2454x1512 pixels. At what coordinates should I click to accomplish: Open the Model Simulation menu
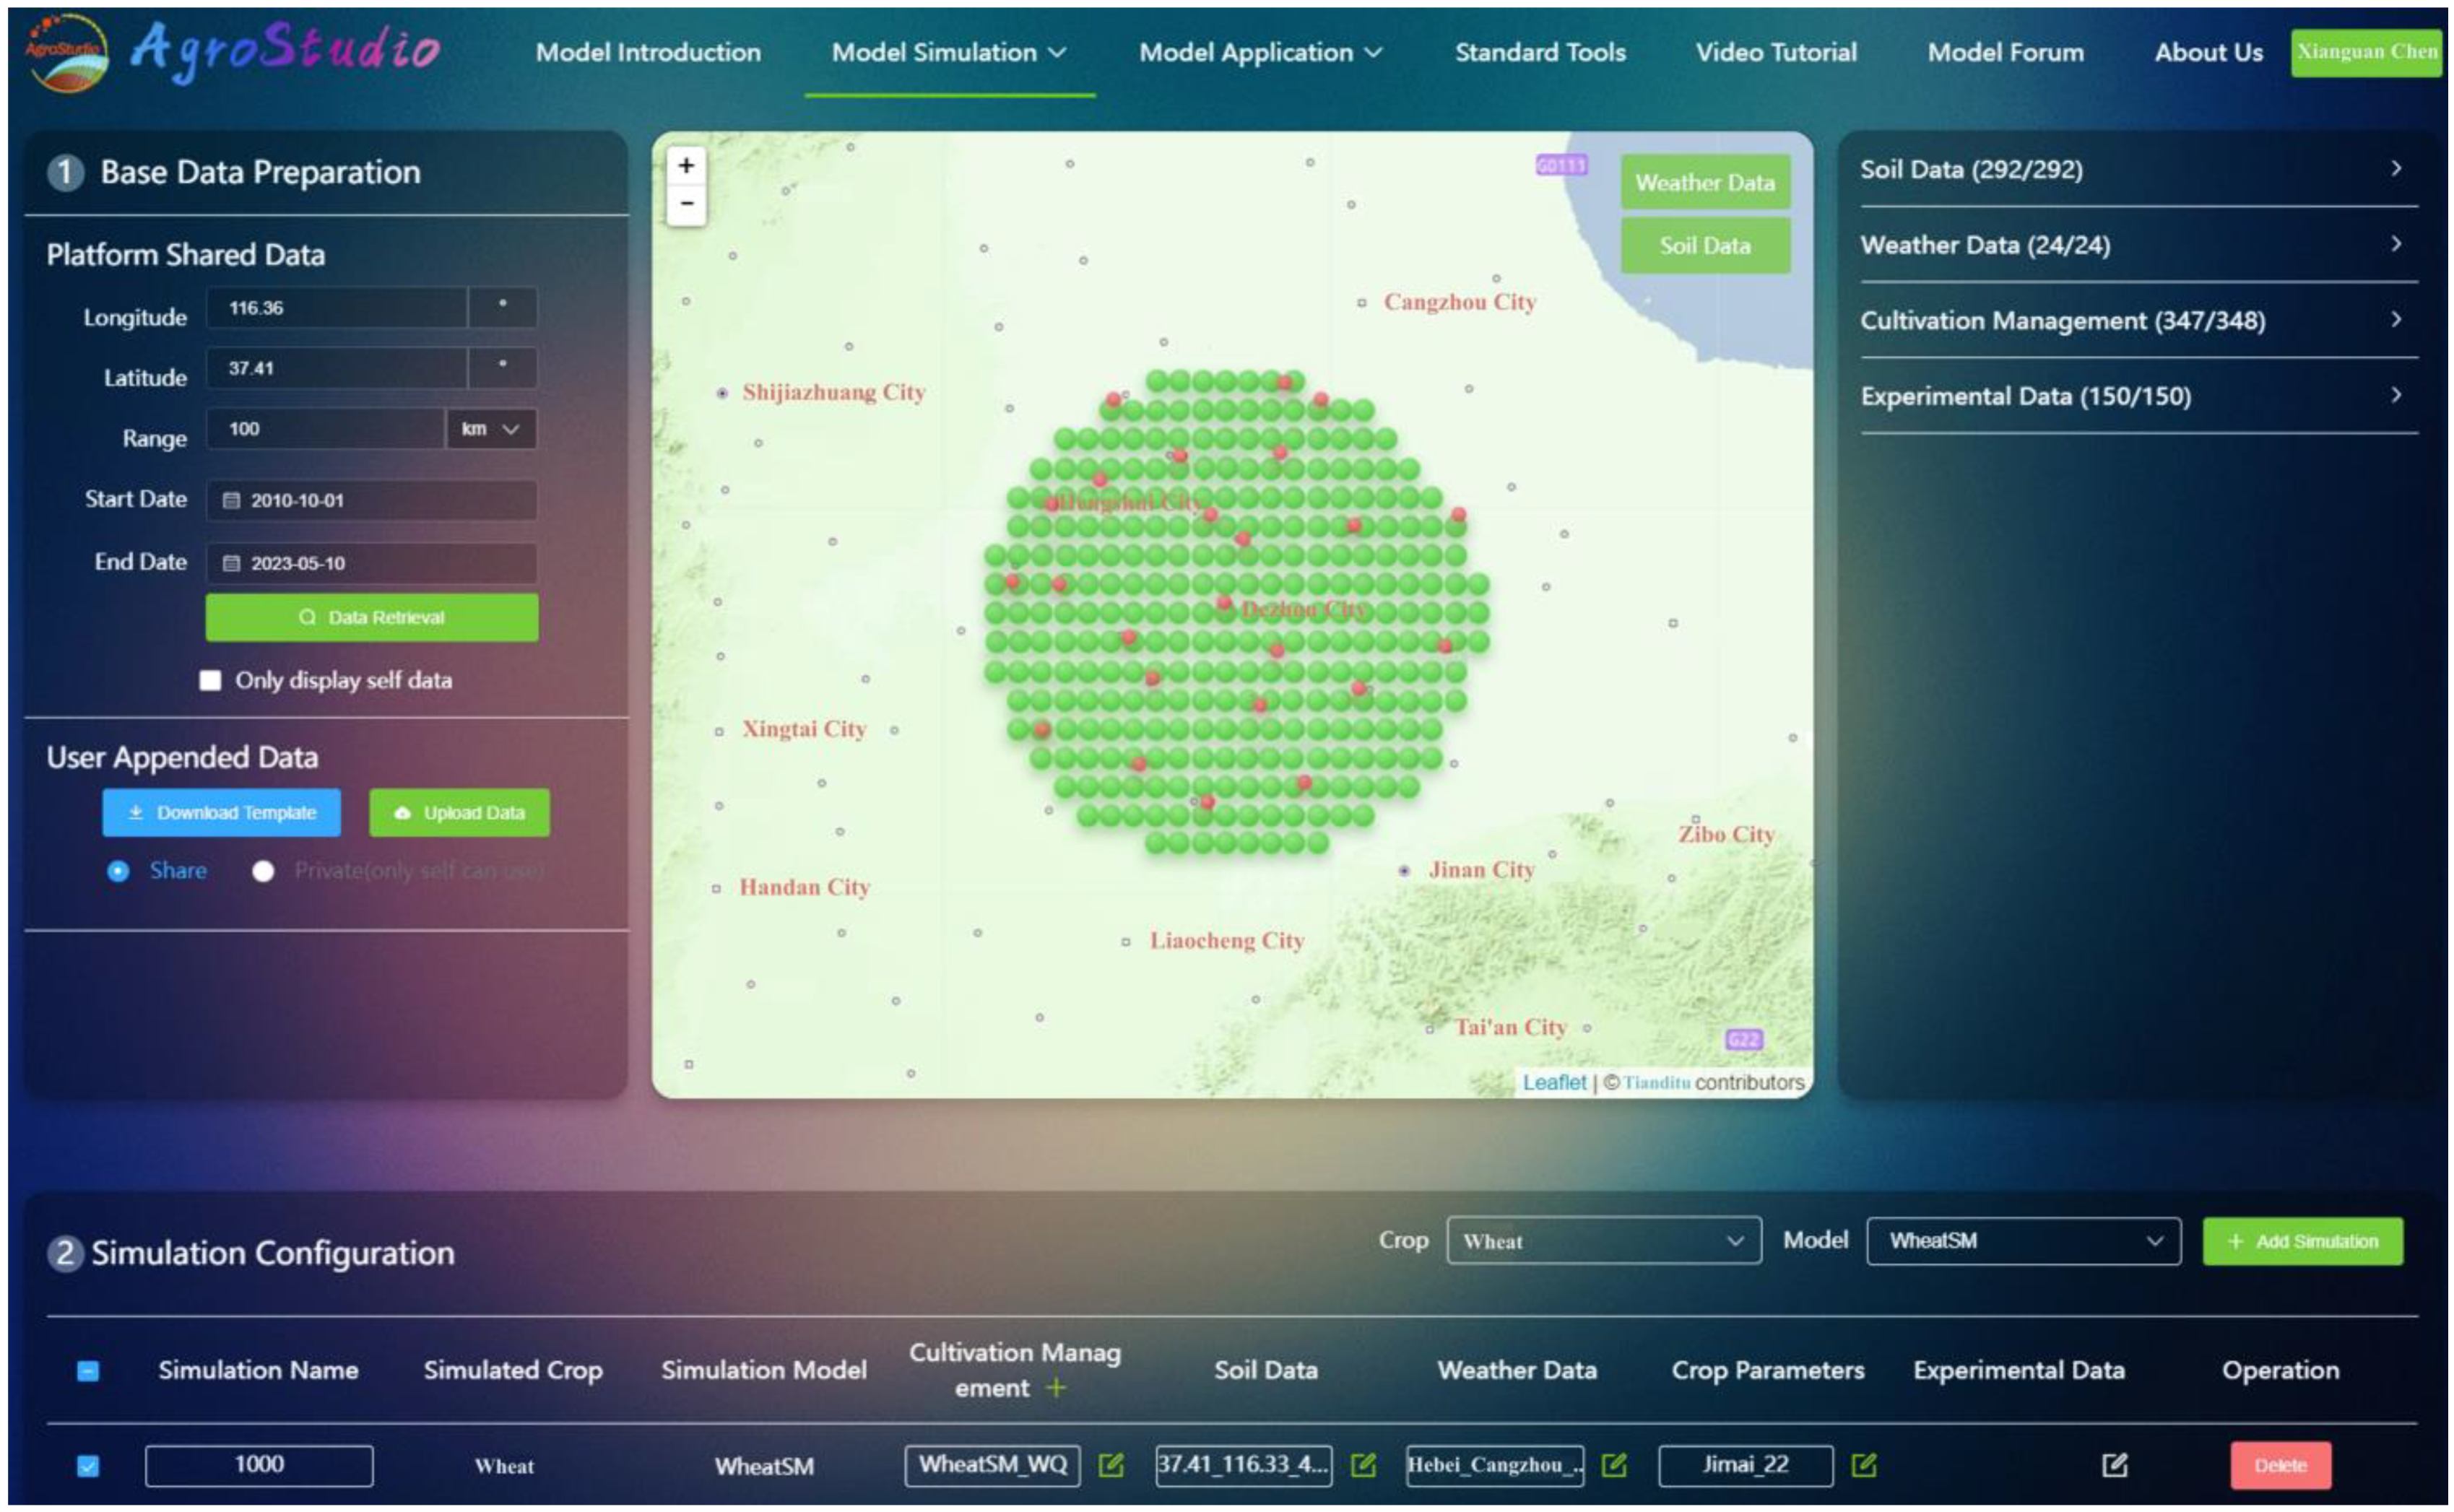[949, 52]
